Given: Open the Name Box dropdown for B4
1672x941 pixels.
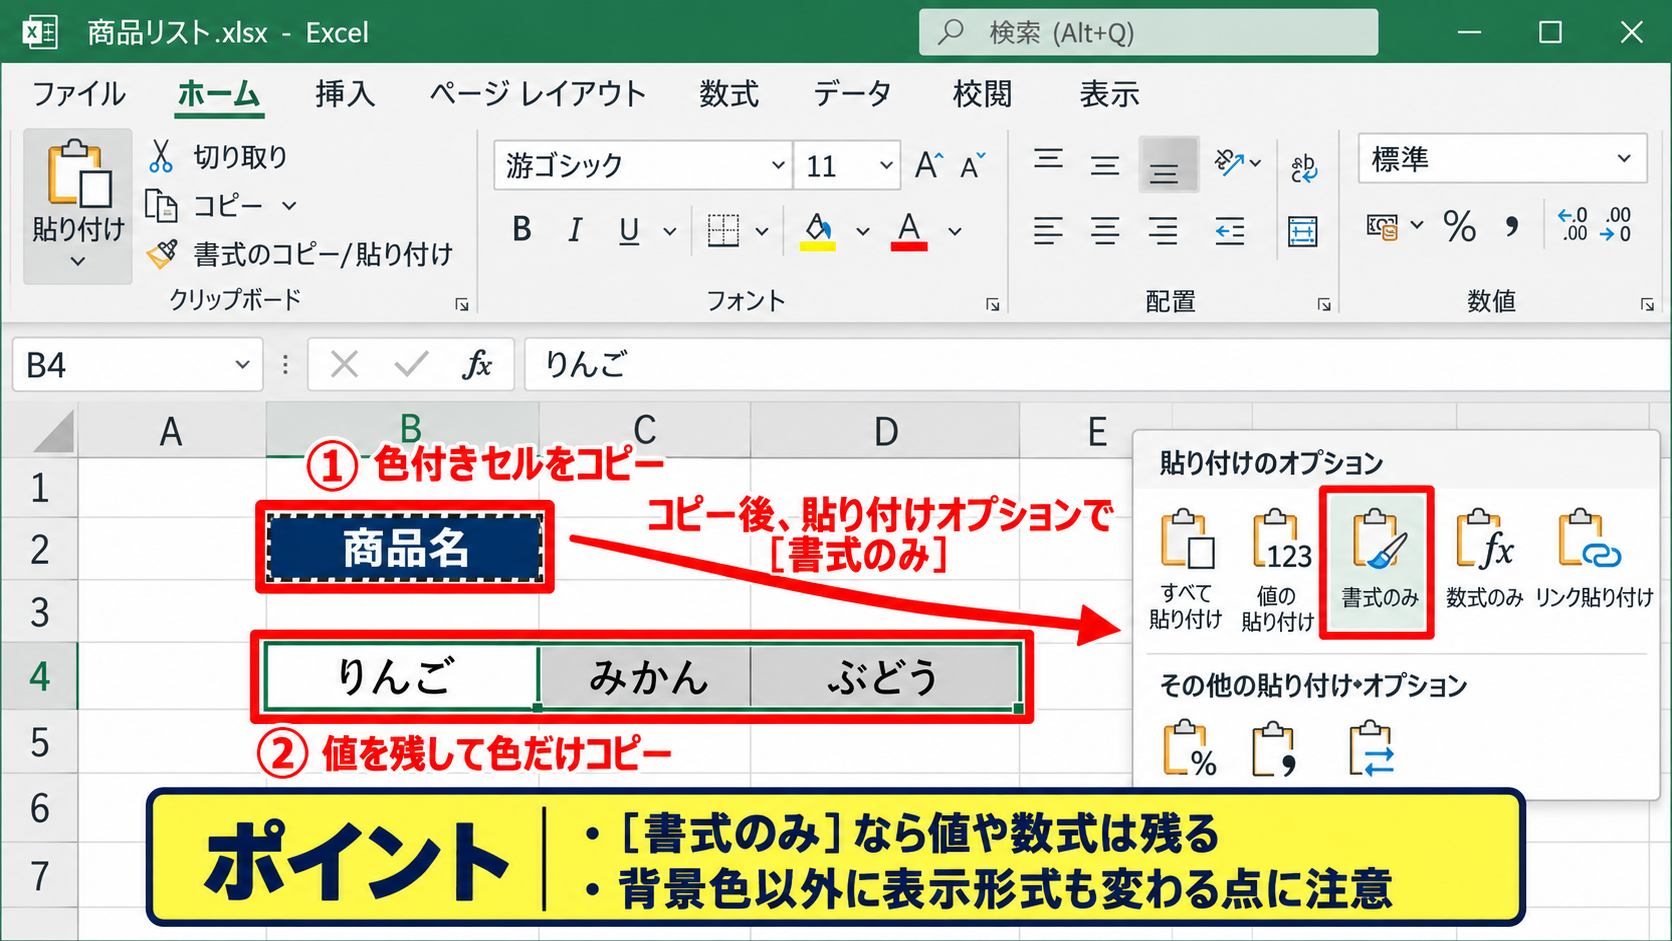Looking at the screenshot, I should pyautogui.click(x=242, y=365).
